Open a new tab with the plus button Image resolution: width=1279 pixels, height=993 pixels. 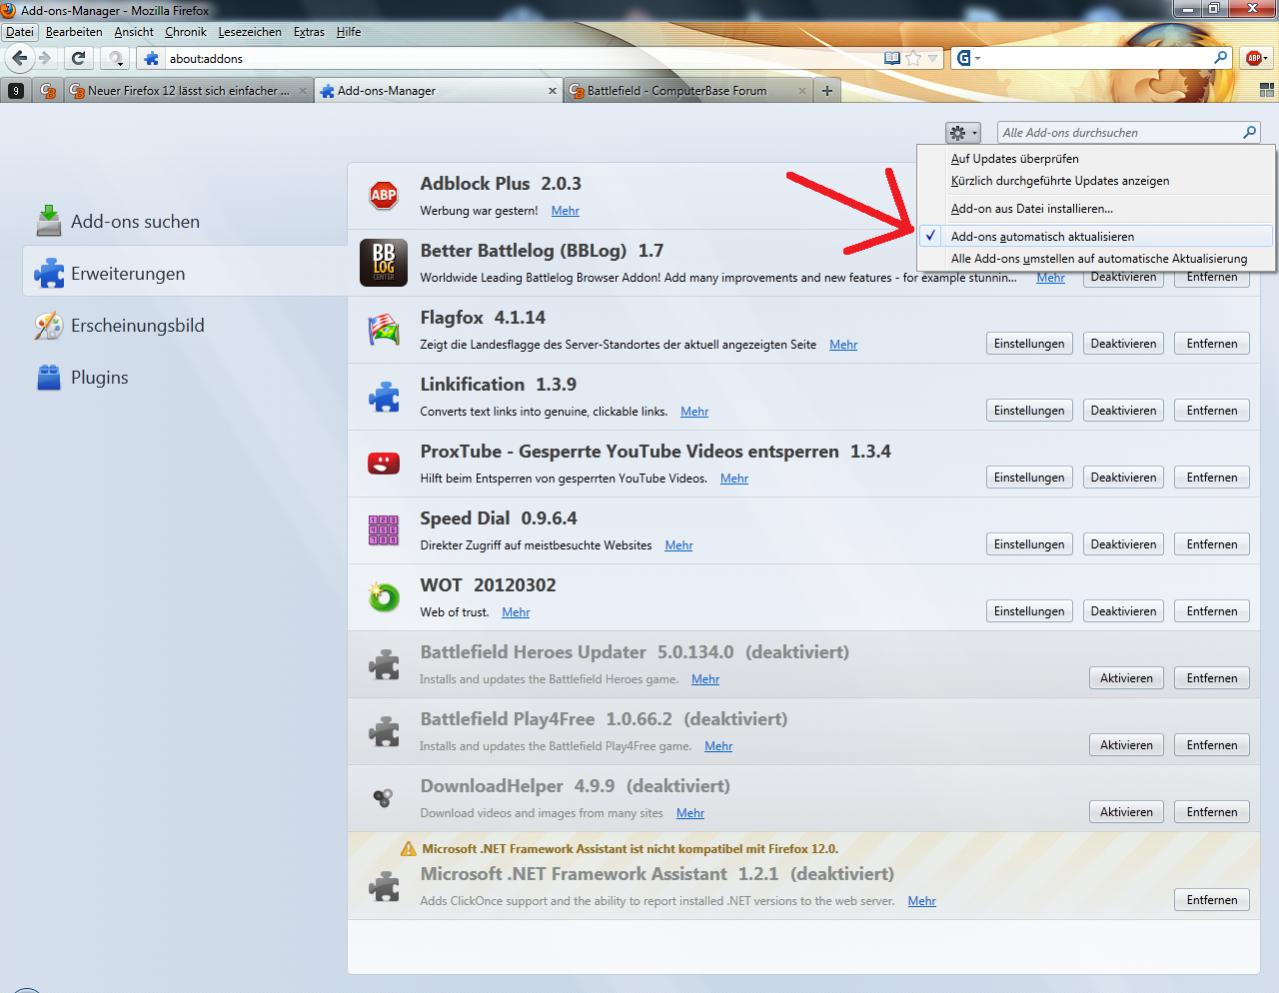point(827,91)
